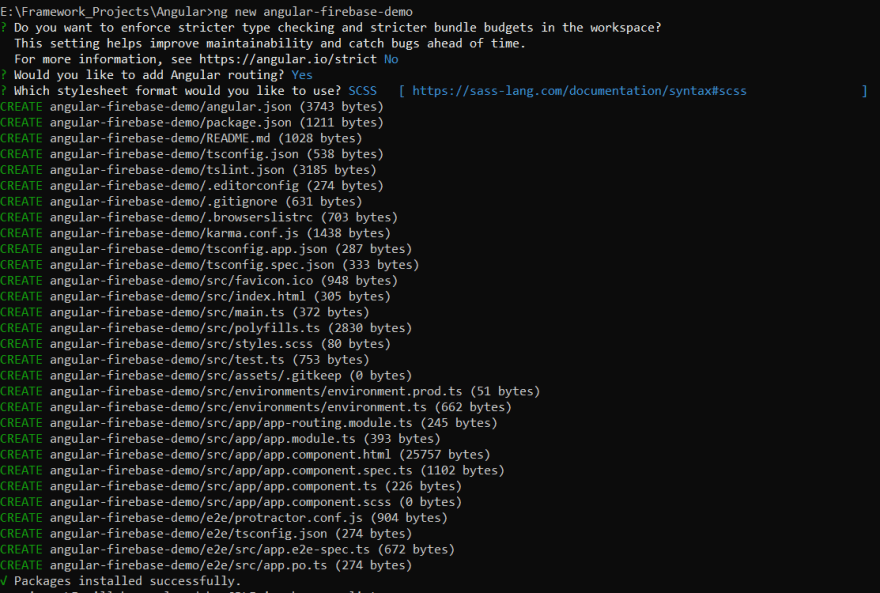Click the styles.scss file line
Screen dimensions: 880x593
click(x=195, y=344)
